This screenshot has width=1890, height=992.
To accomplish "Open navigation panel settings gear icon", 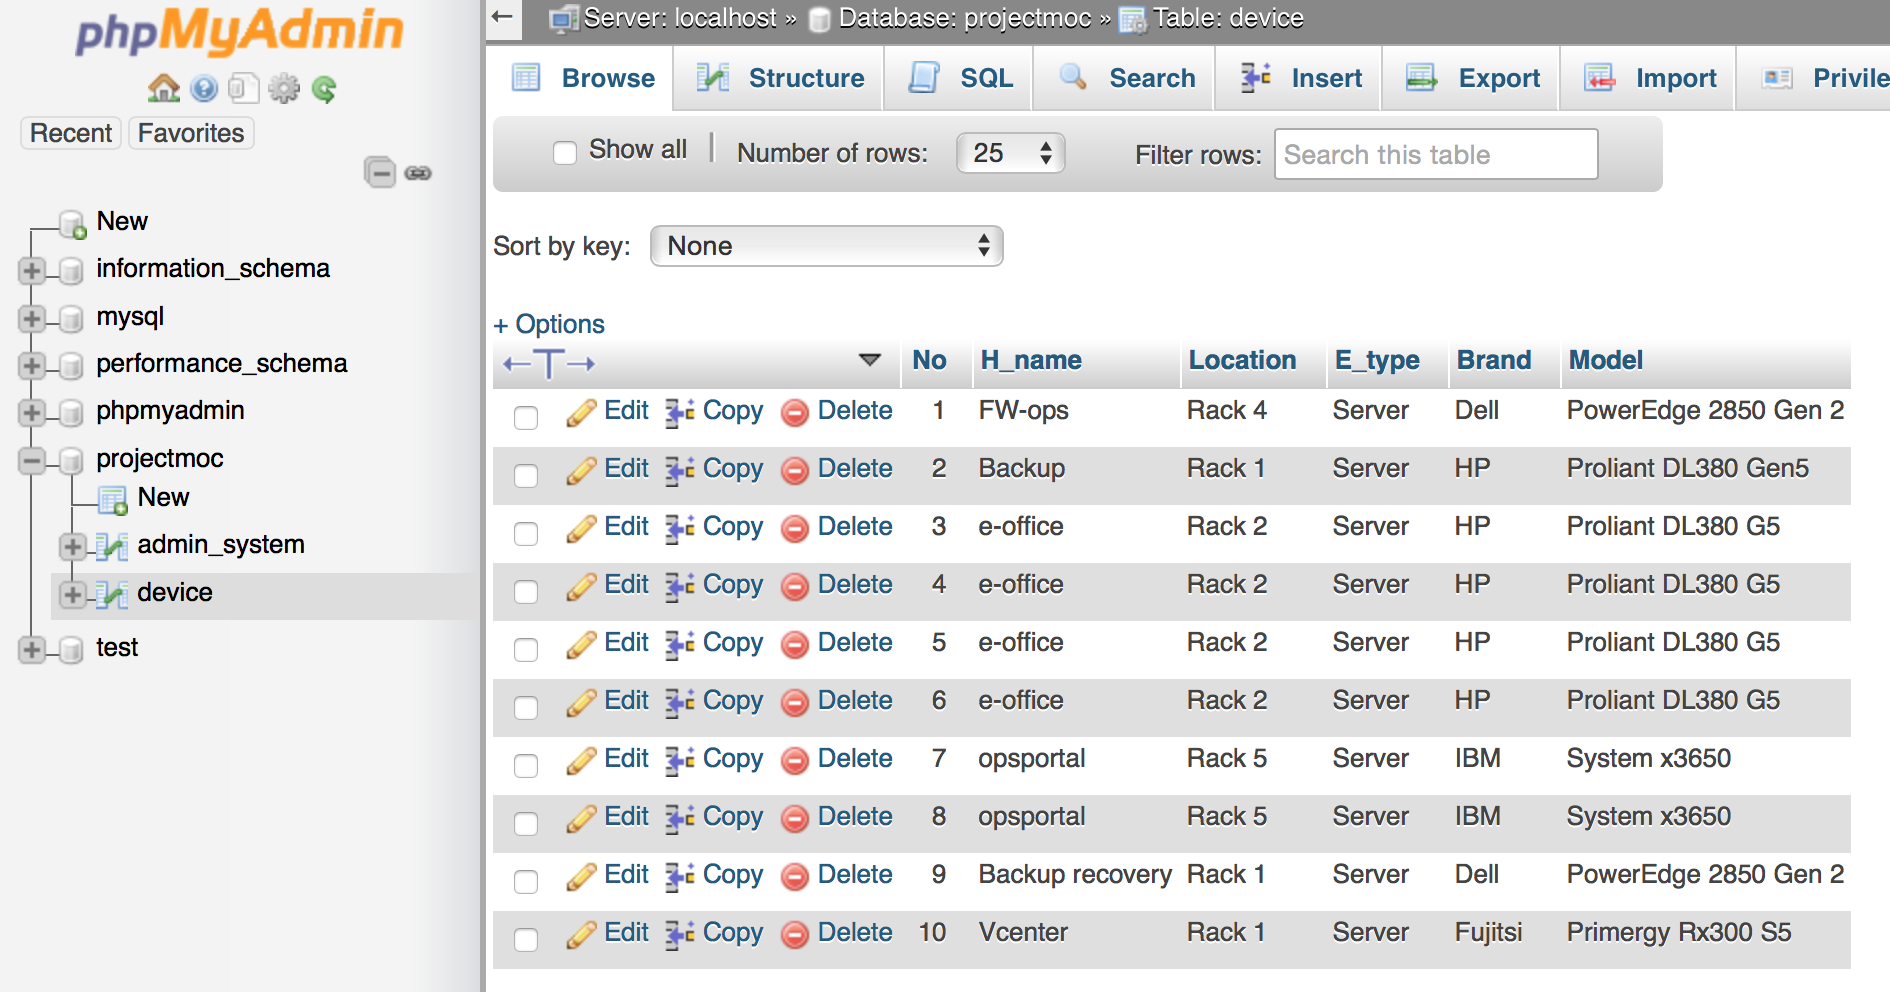I will coord(284,89).
